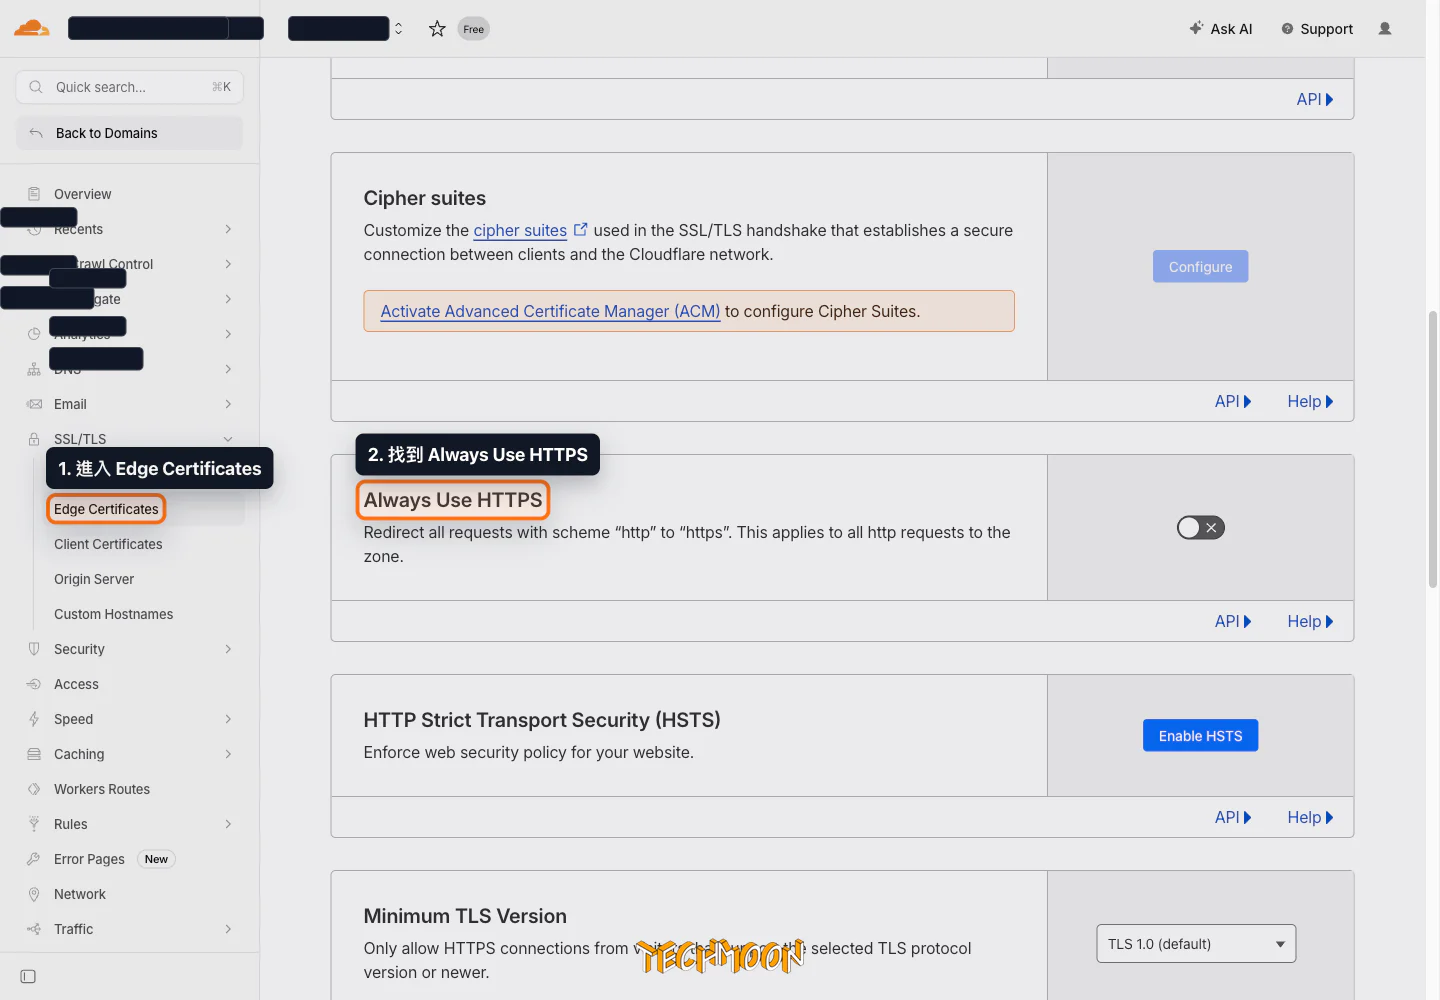Viewport: 1440px width, 1000px height.
Task: Click the Cloudflare logo
Action: tap(32, 28)
